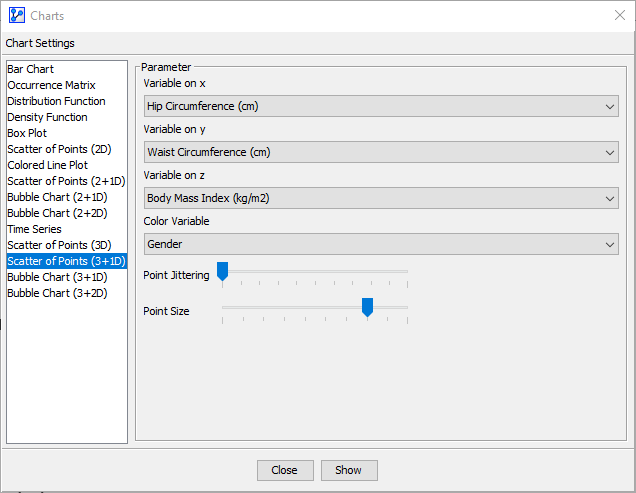
Task: Click the Charts app icon in title bar
Action: [17, 15]
